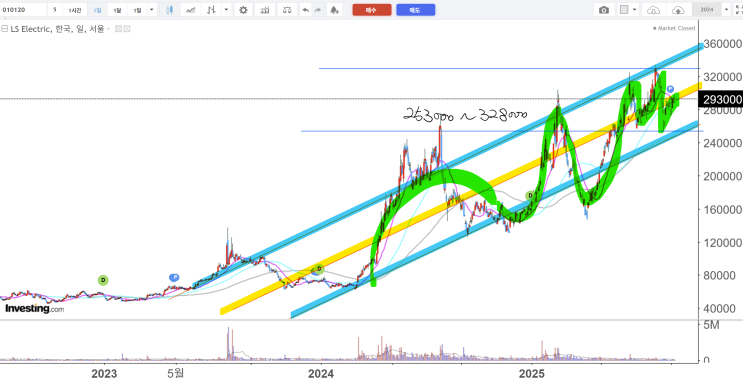Select the 1시간 interval
Image resolution: width=743 pixels, height=378 pixels.
[75, 10]
